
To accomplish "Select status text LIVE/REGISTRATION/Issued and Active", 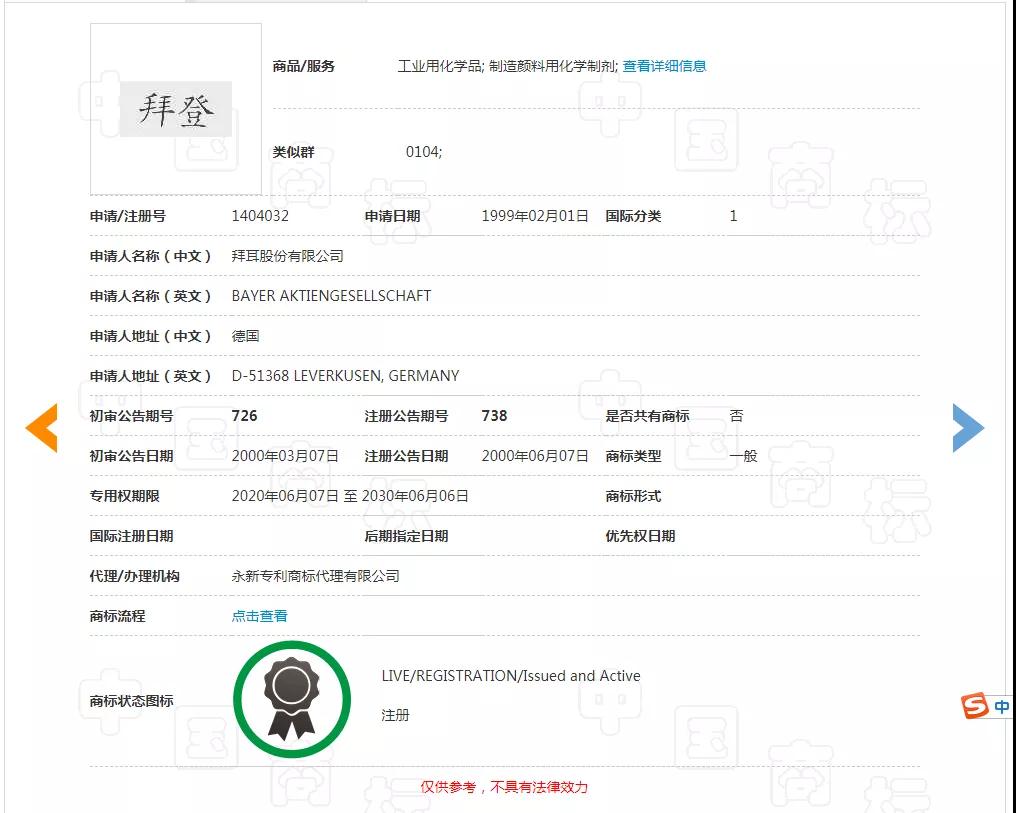I will point(511,676).
